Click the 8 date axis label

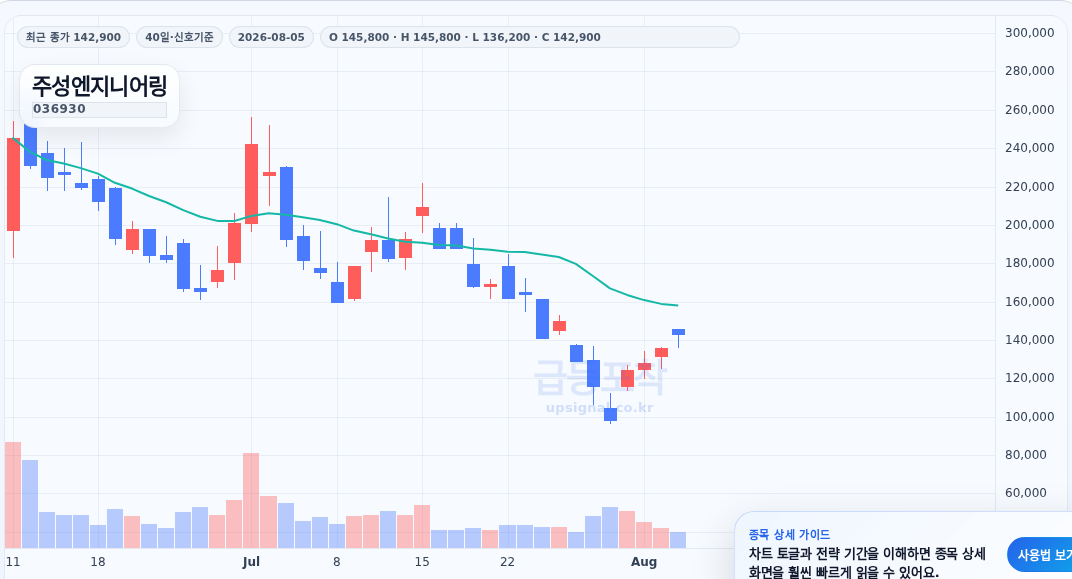[x=336, y=562]
